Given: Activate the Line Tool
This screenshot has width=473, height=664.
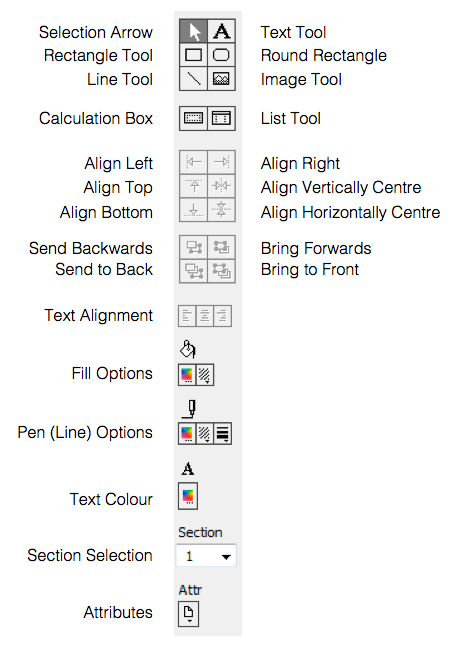Looking at the screenshot, I should 194,78.
